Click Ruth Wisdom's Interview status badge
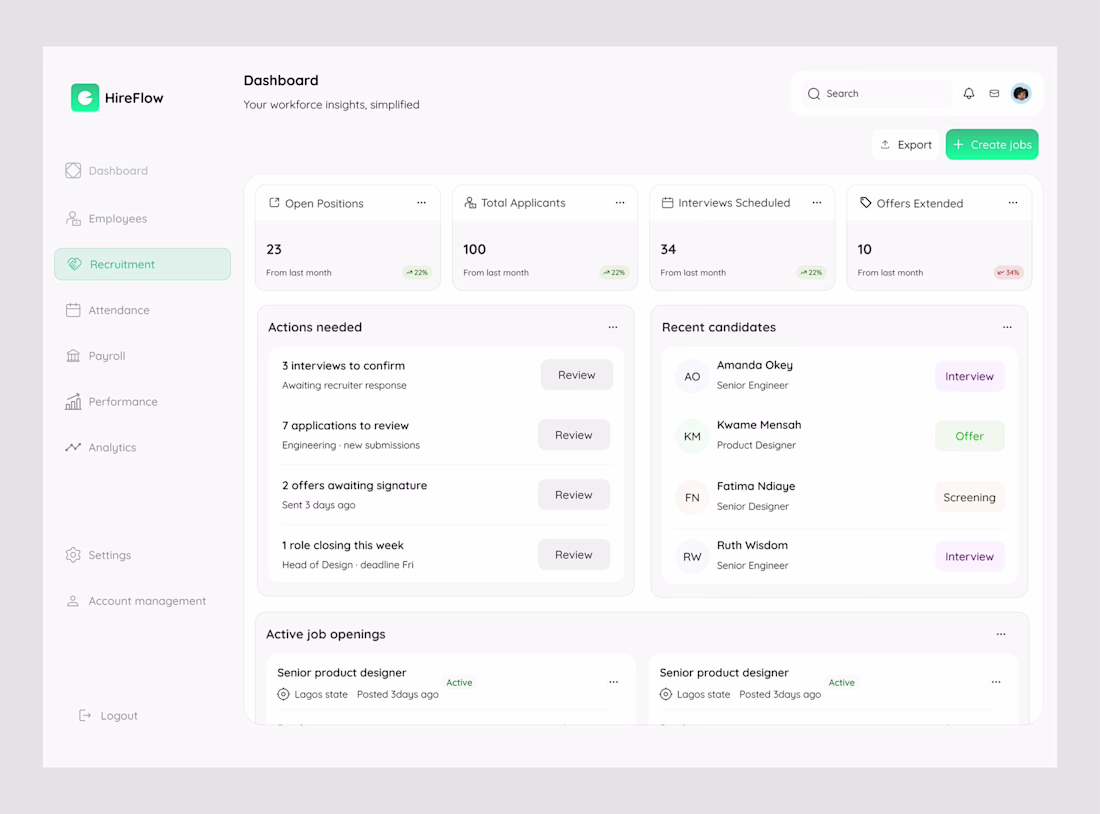This screenshot has height=814, width=1100. pyautogui.click(x=970, y=556)
